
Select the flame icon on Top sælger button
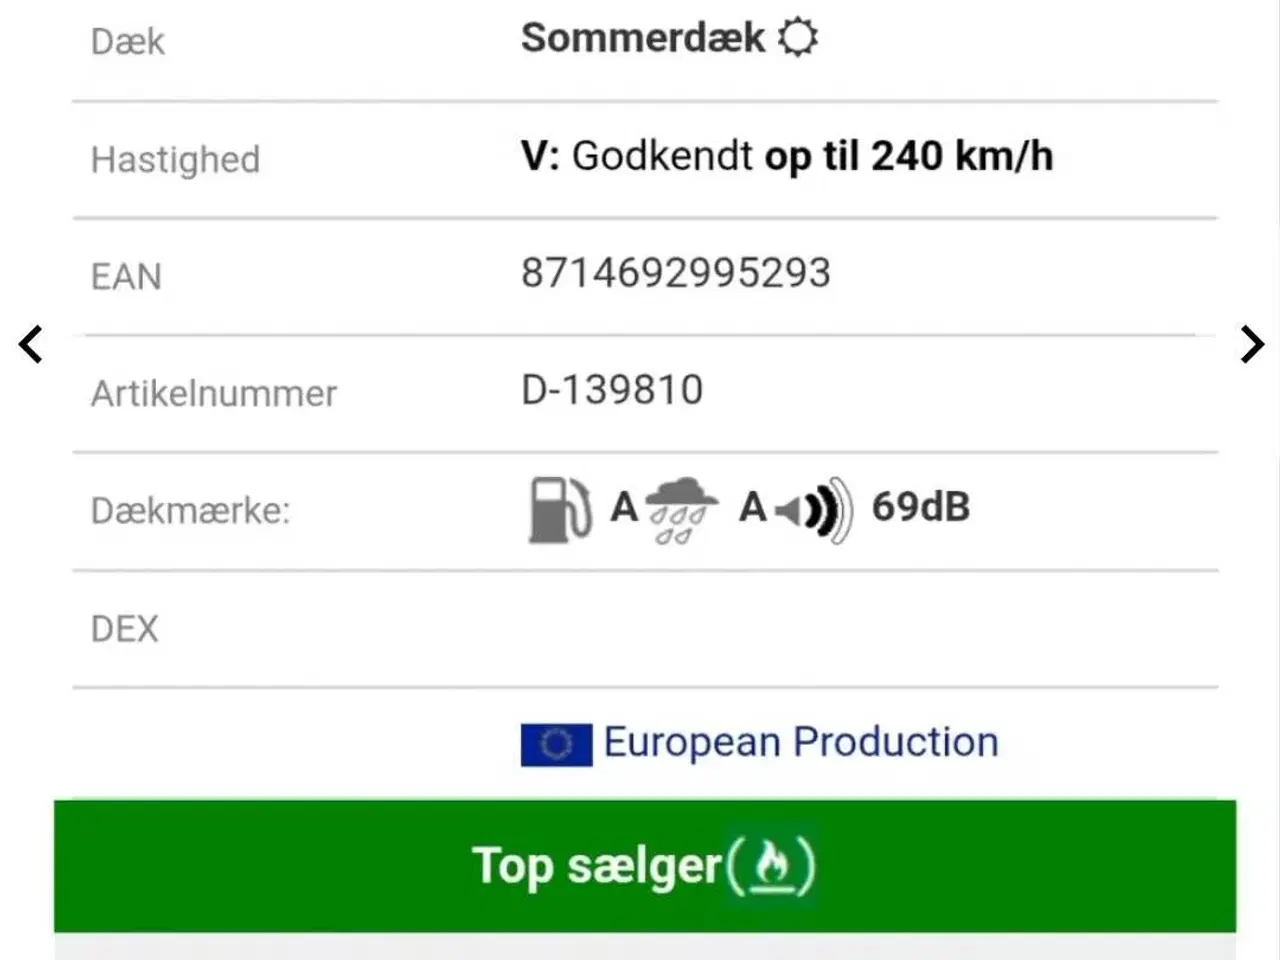tap(772, 864)
